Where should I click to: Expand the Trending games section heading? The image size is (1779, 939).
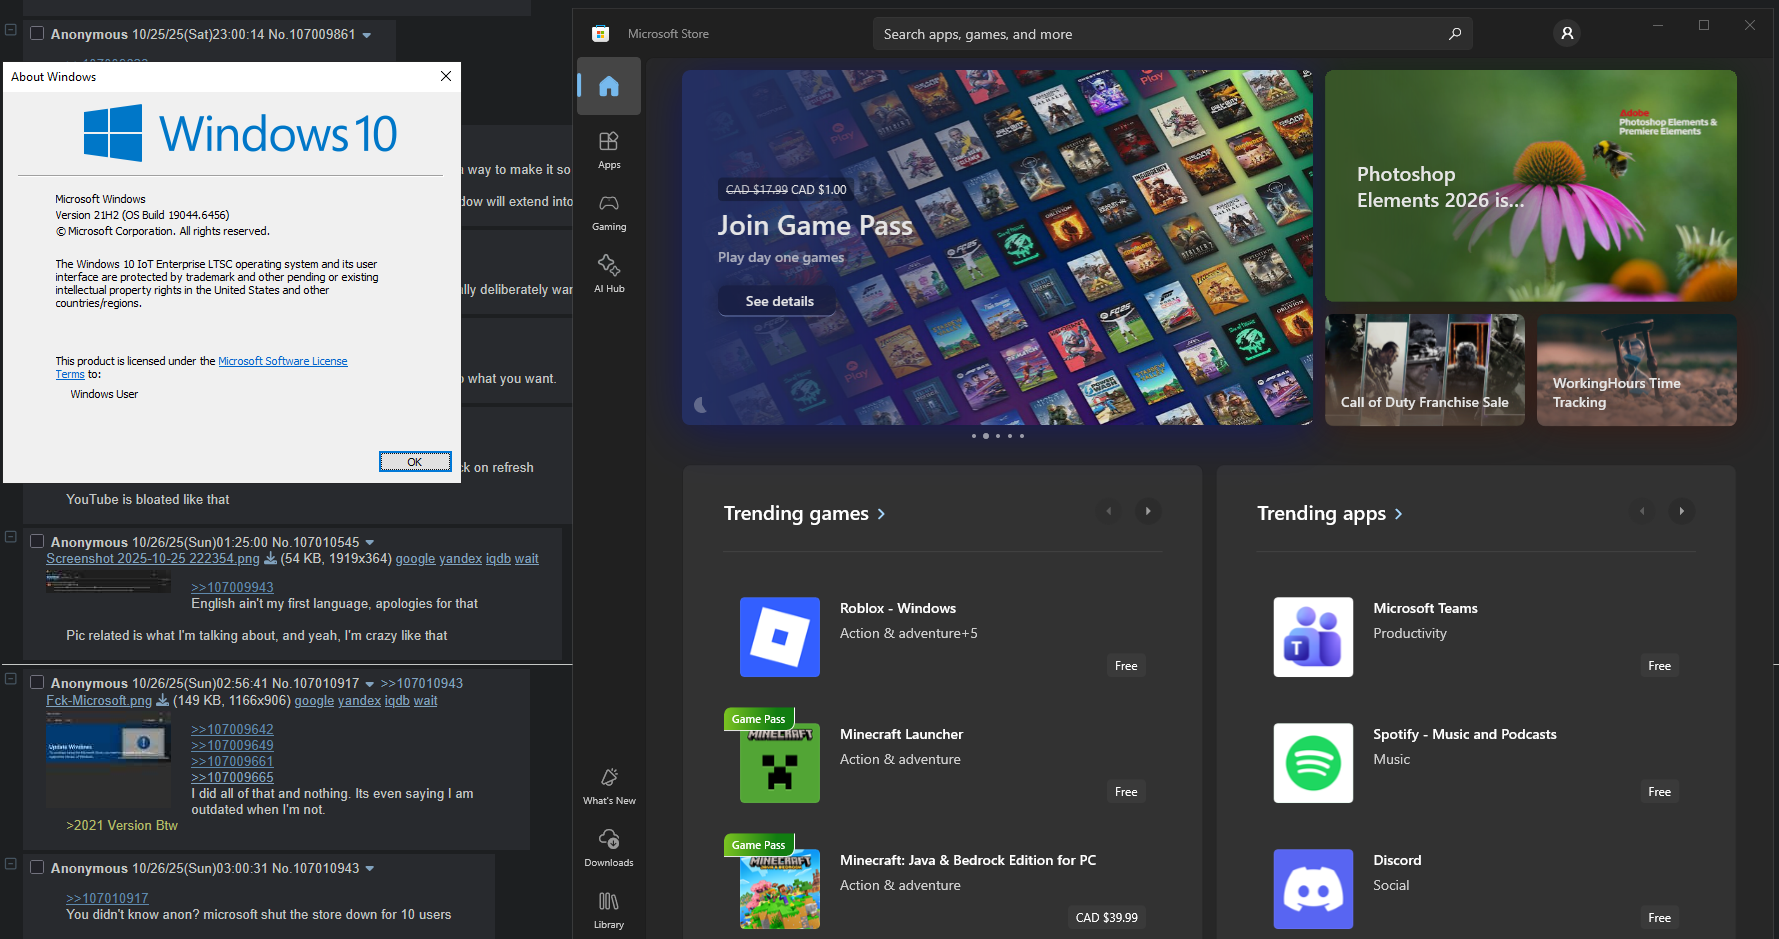[805, 513]
